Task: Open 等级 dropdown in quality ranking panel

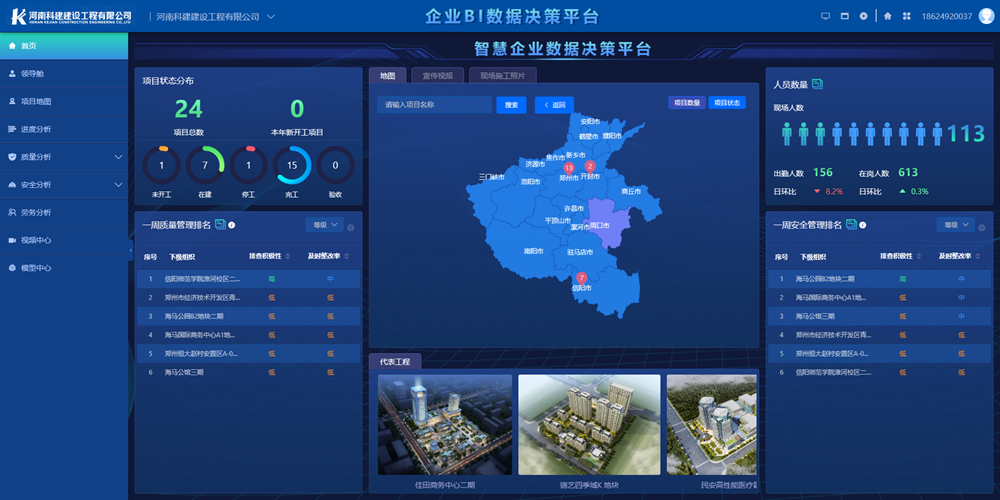Action: [323, 225]
